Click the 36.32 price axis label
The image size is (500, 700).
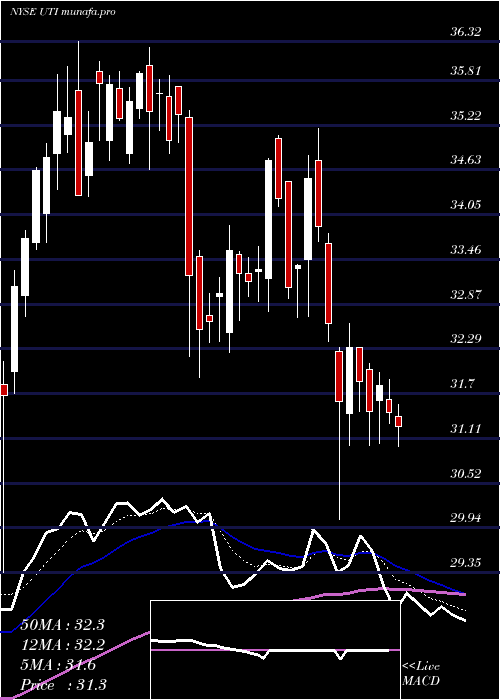point(466,32)
